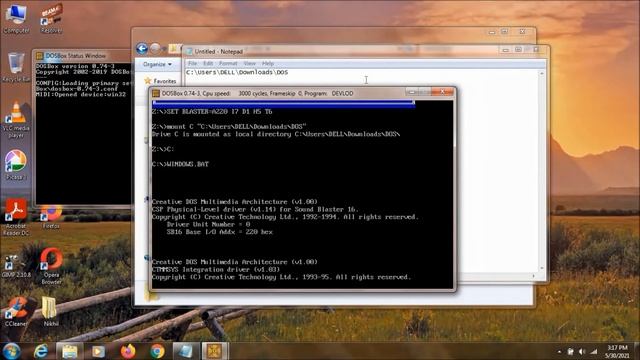Switch to DOSBox taskbar button
Screen dimensions: 640x360
coord(215,351)
